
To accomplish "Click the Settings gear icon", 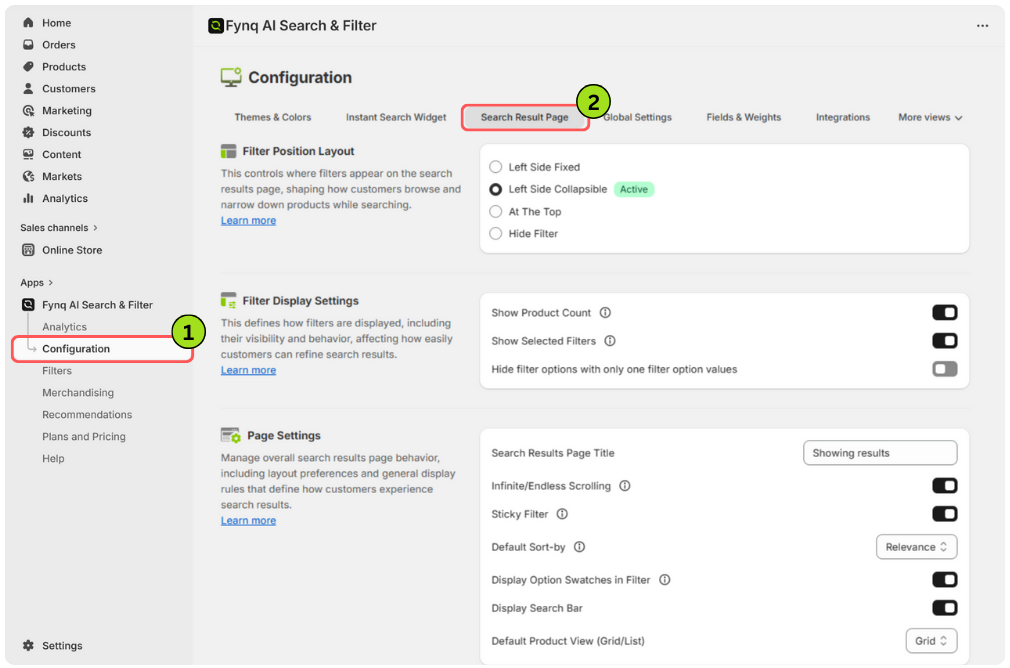I will [28, 645].
